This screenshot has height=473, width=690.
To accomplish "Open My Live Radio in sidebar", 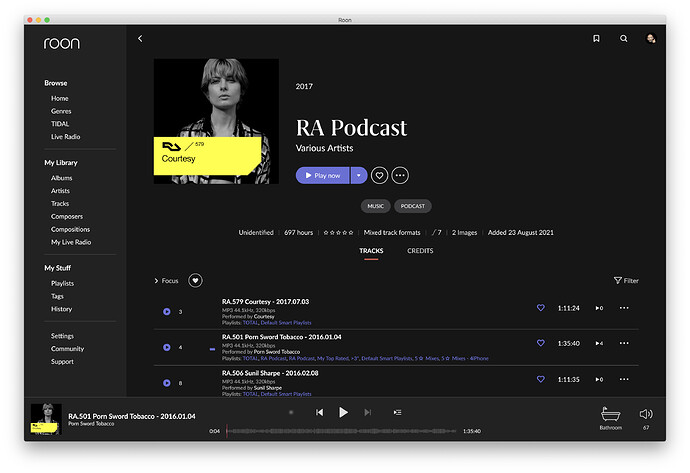I will click(71, 242).
